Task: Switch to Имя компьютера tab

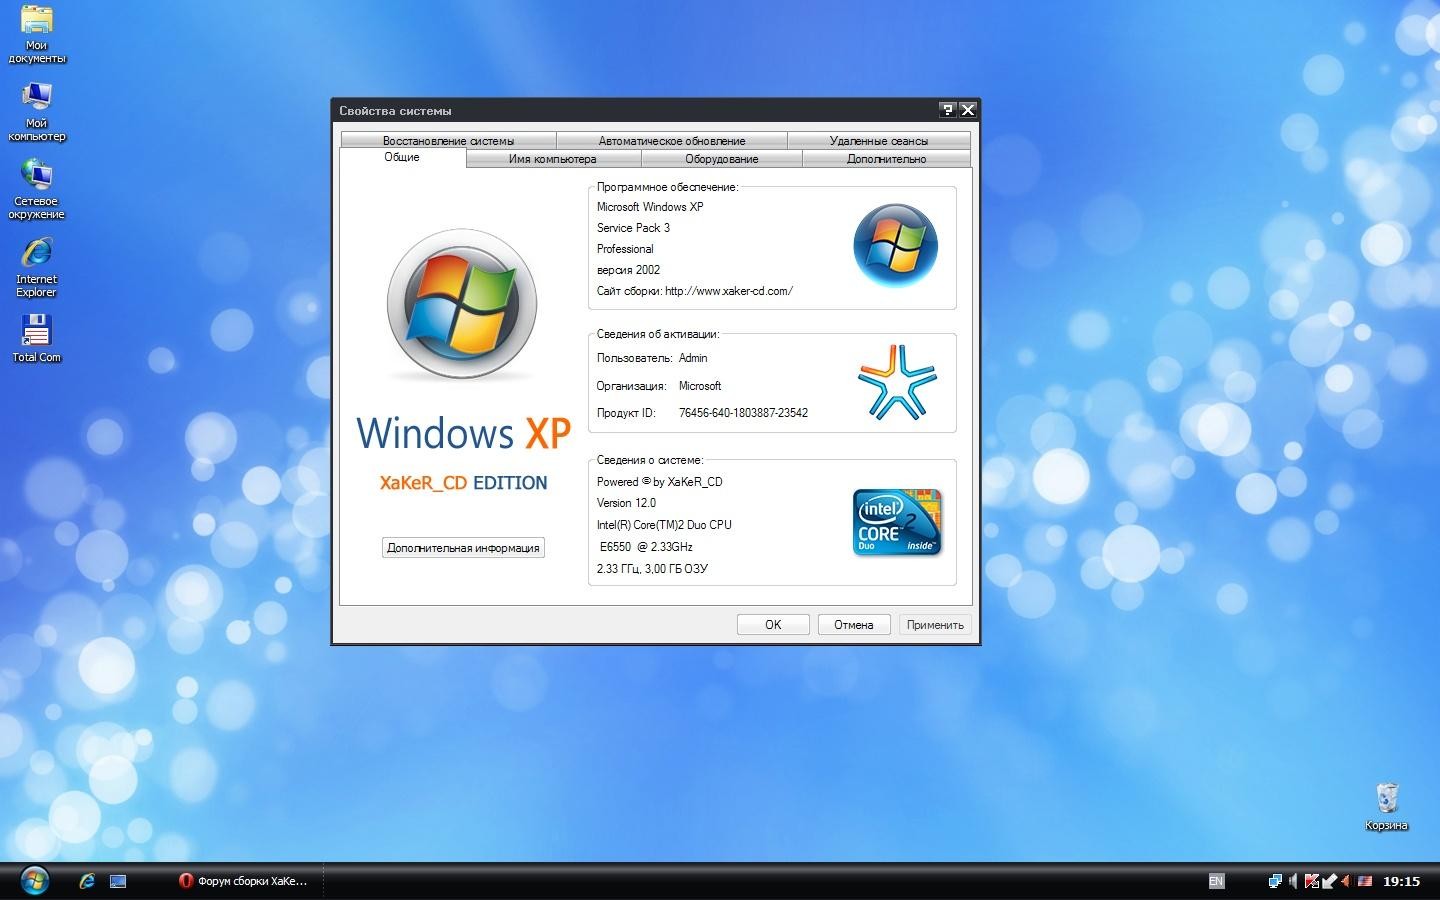Action: pos(553,158)
